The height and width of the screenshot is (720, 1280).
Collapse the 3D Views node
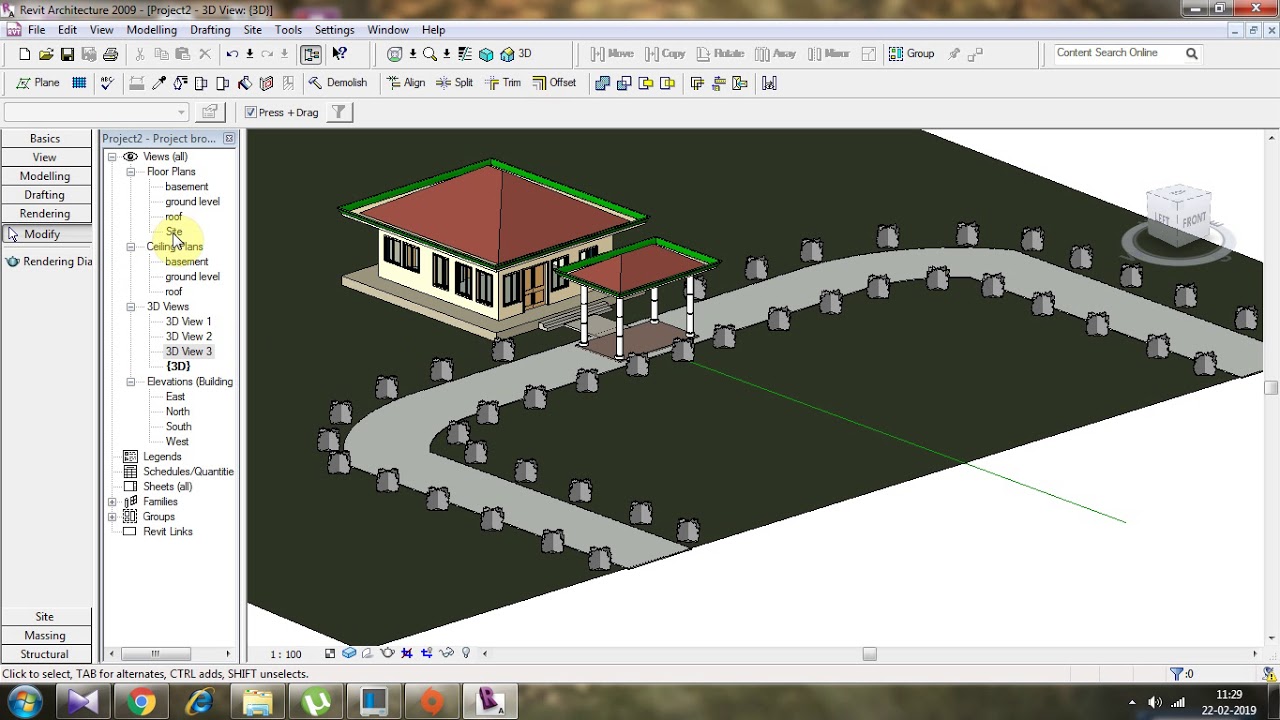pos(131,307)
